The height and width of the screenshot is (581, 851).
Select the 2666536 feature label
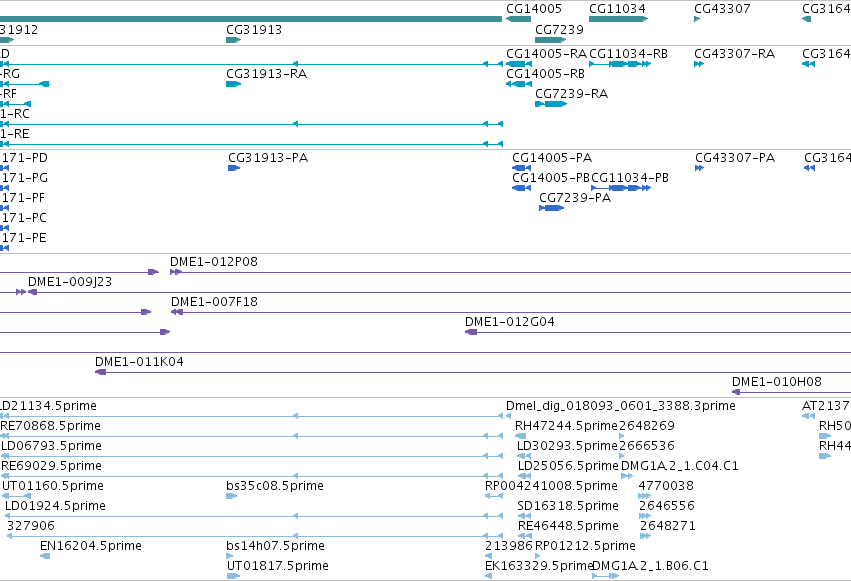click(646, 446)
